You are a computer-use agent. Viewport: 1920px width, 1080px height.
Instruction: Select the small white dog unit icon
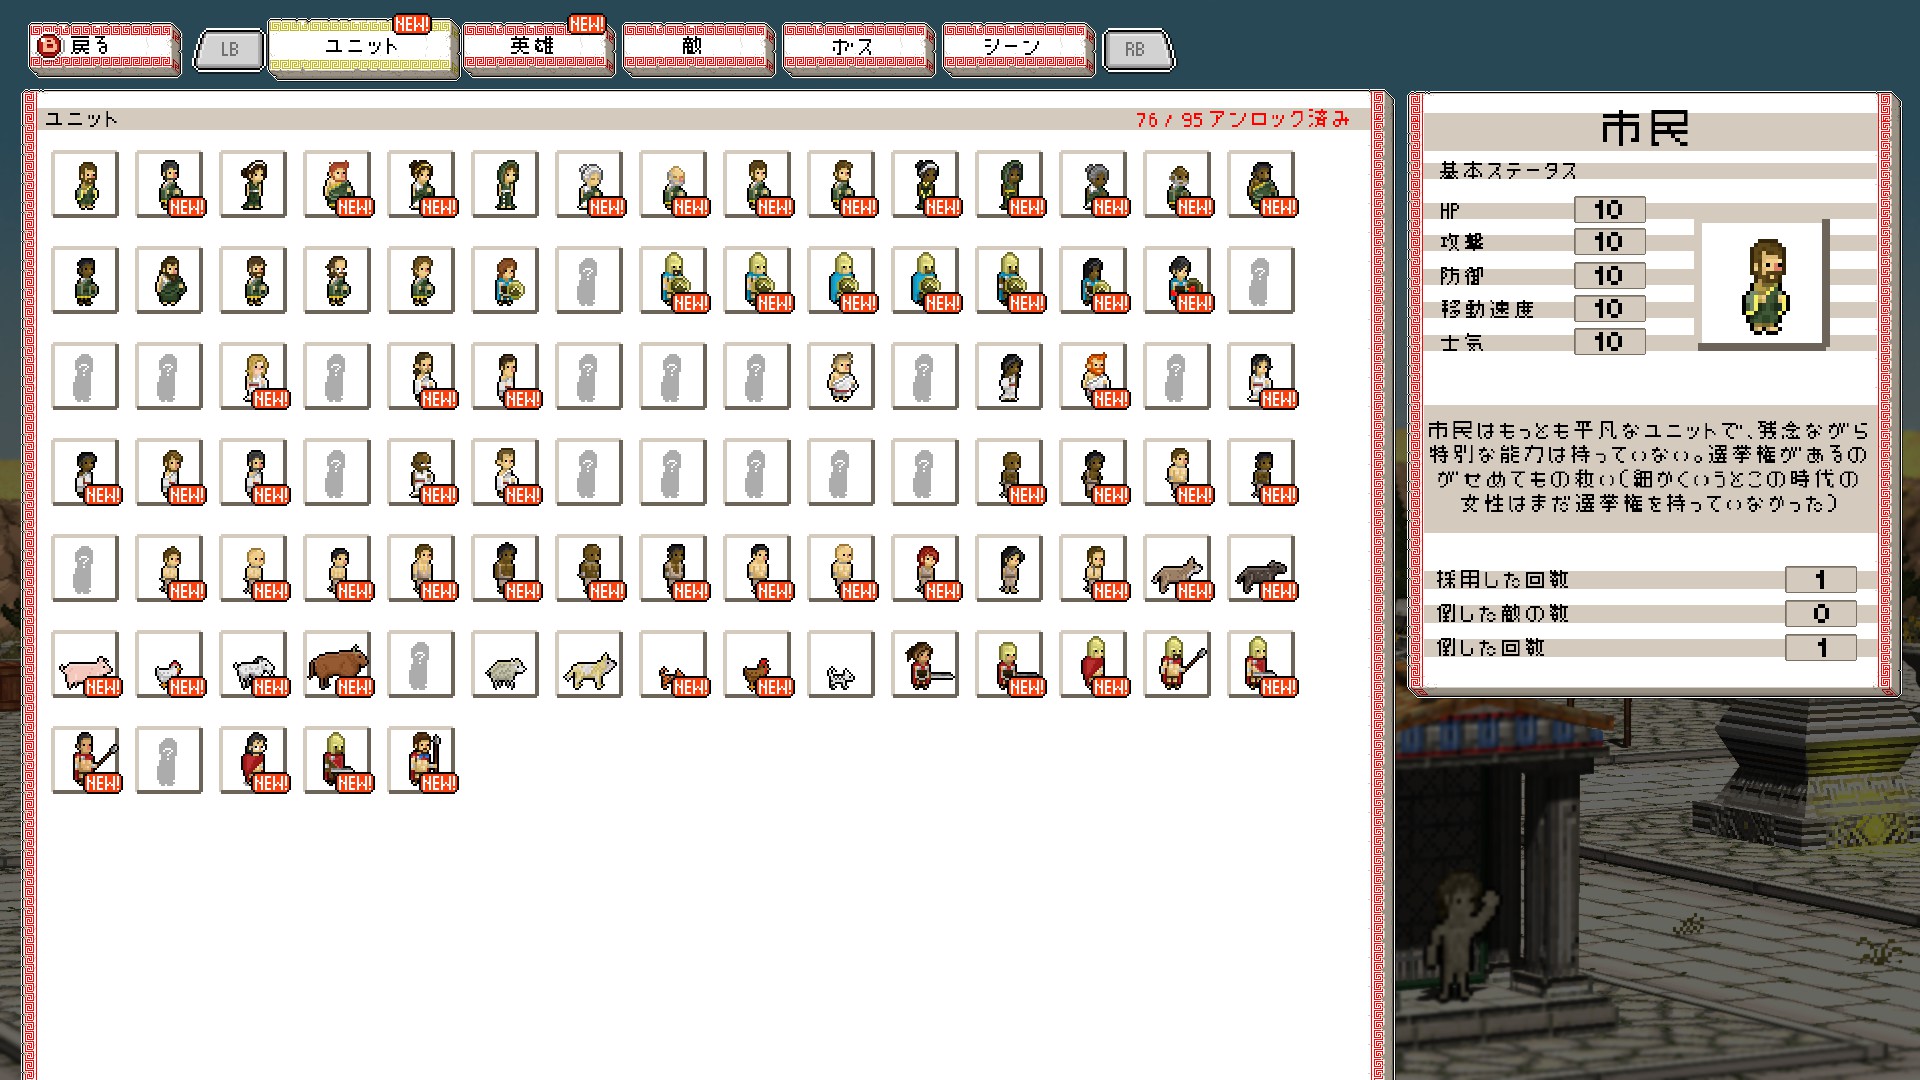tap(840, 664)
